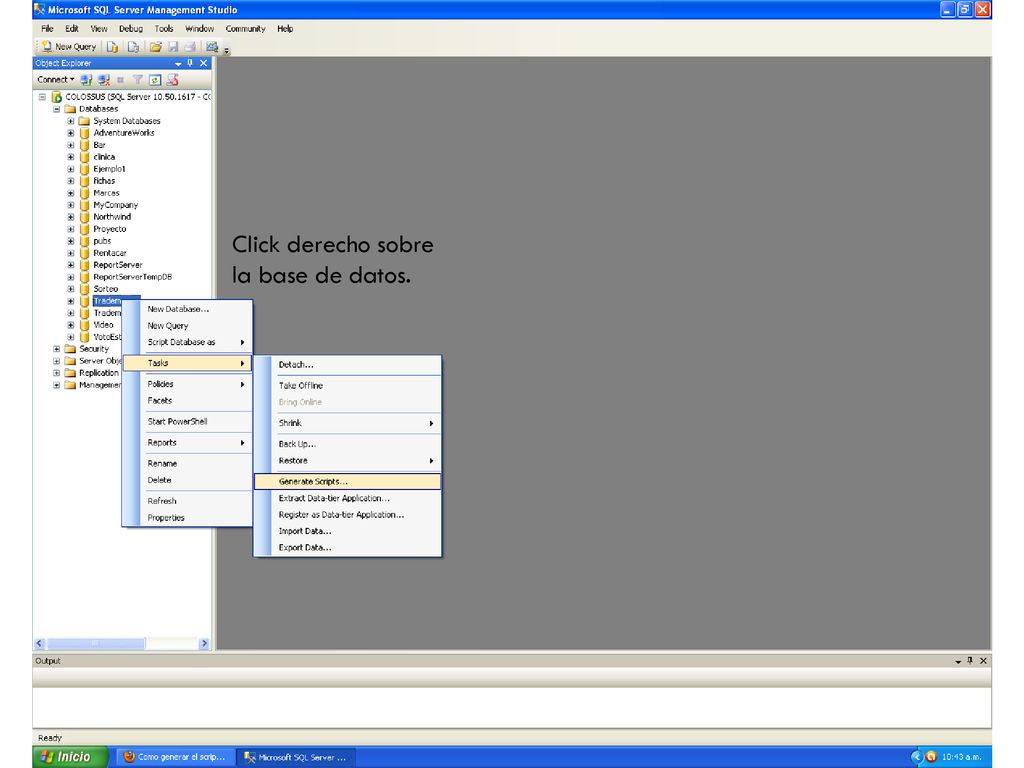Click the Open File folder icon
Image resolution: width=1024 pixels, height=768 pixels.
[x=155, y=47]
